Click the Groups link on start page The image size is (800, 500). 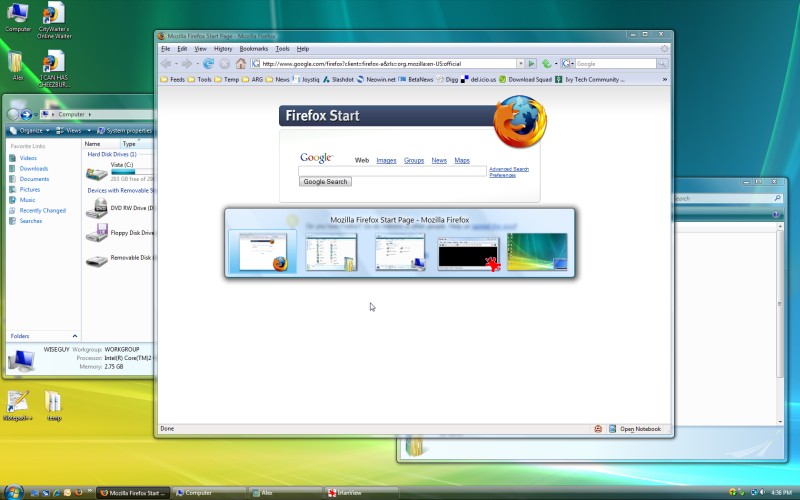414,160
